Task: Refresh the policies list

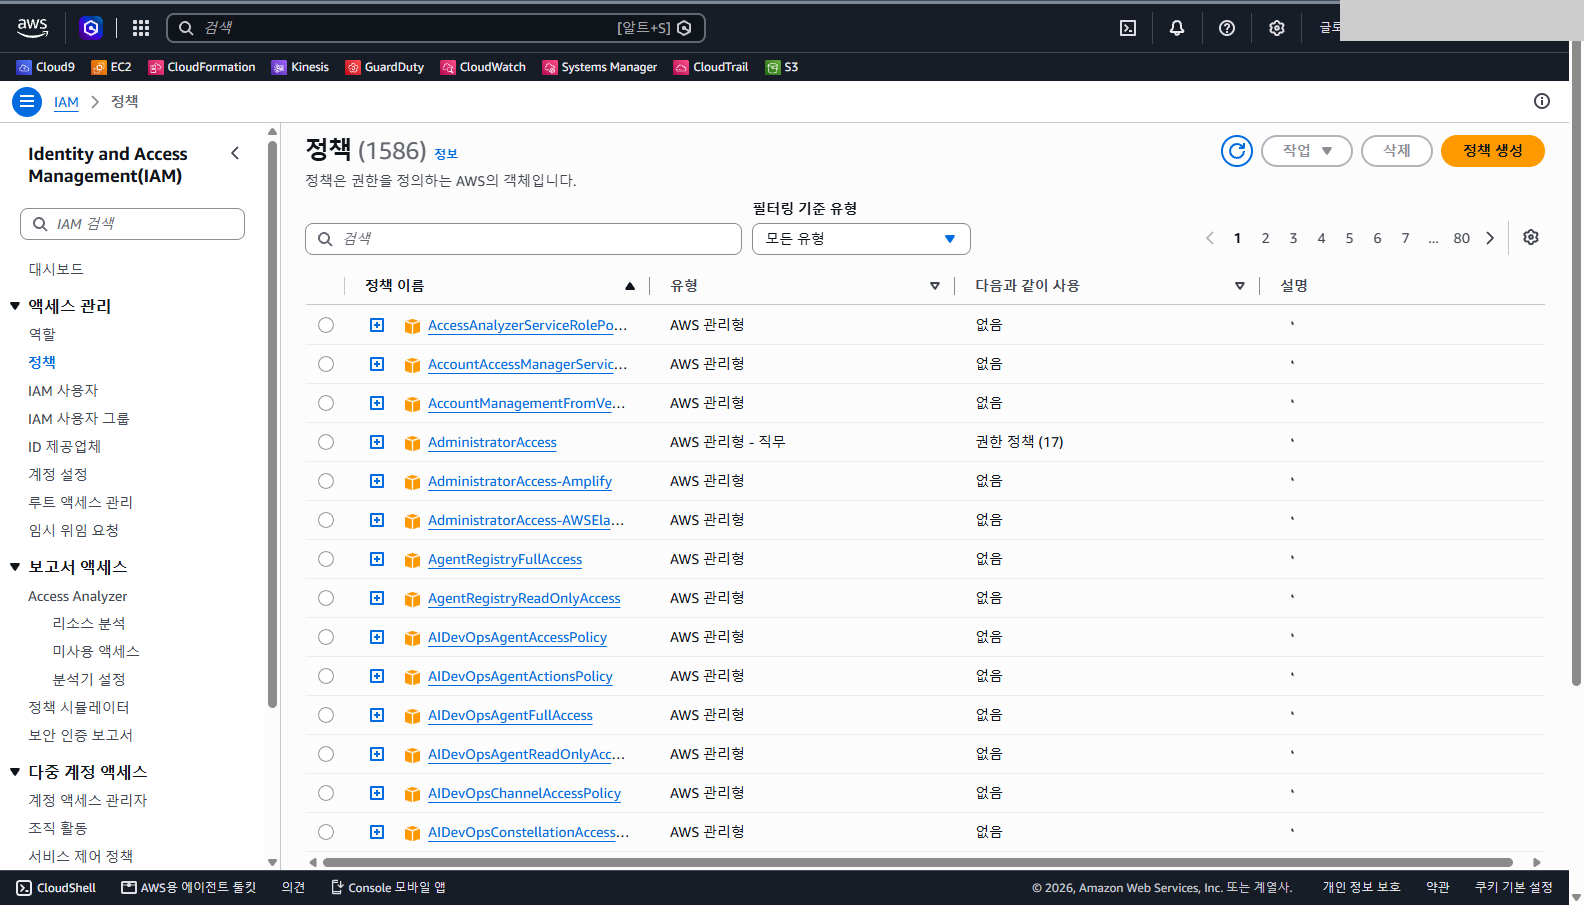Action: point(1237,151)
